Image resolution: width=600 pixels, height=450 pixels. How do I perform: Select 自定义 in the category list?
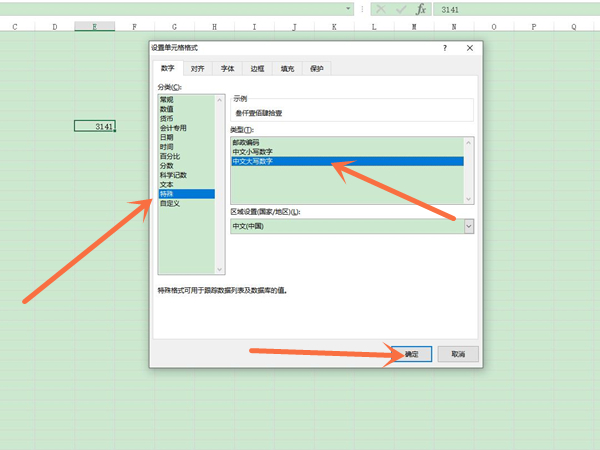[170, 203]
